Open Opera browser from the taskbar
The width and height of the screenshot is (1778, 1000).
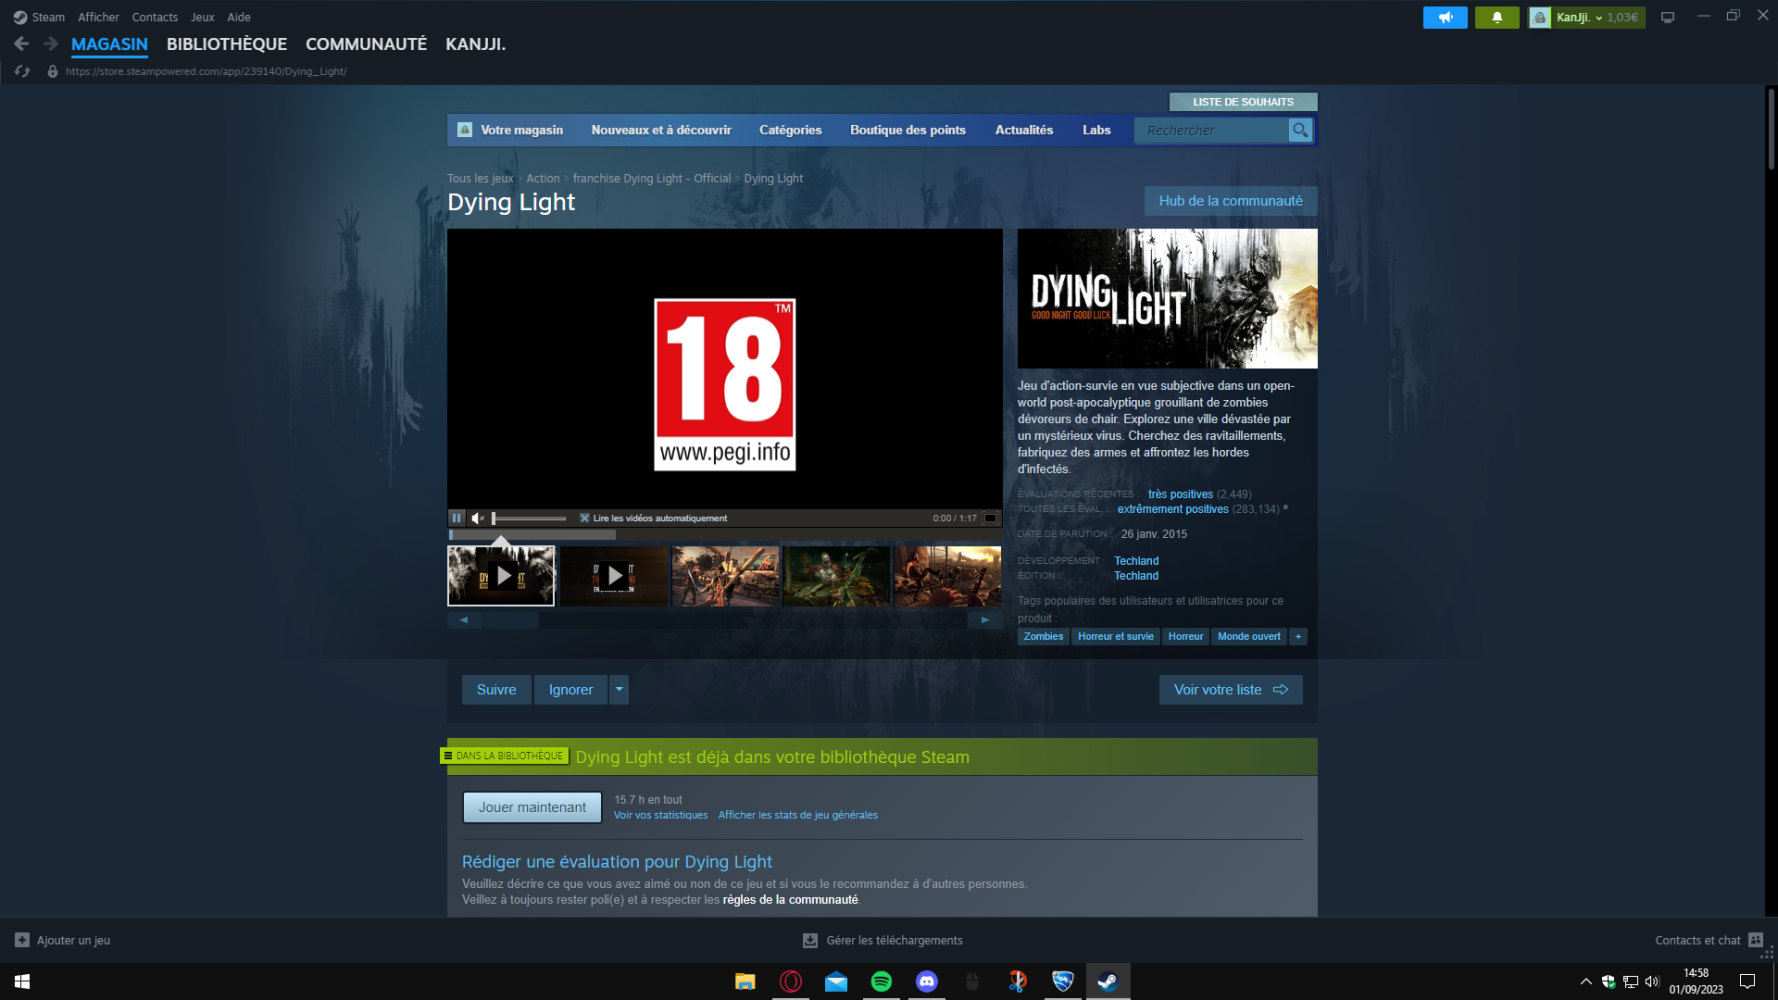coord(791,982)
